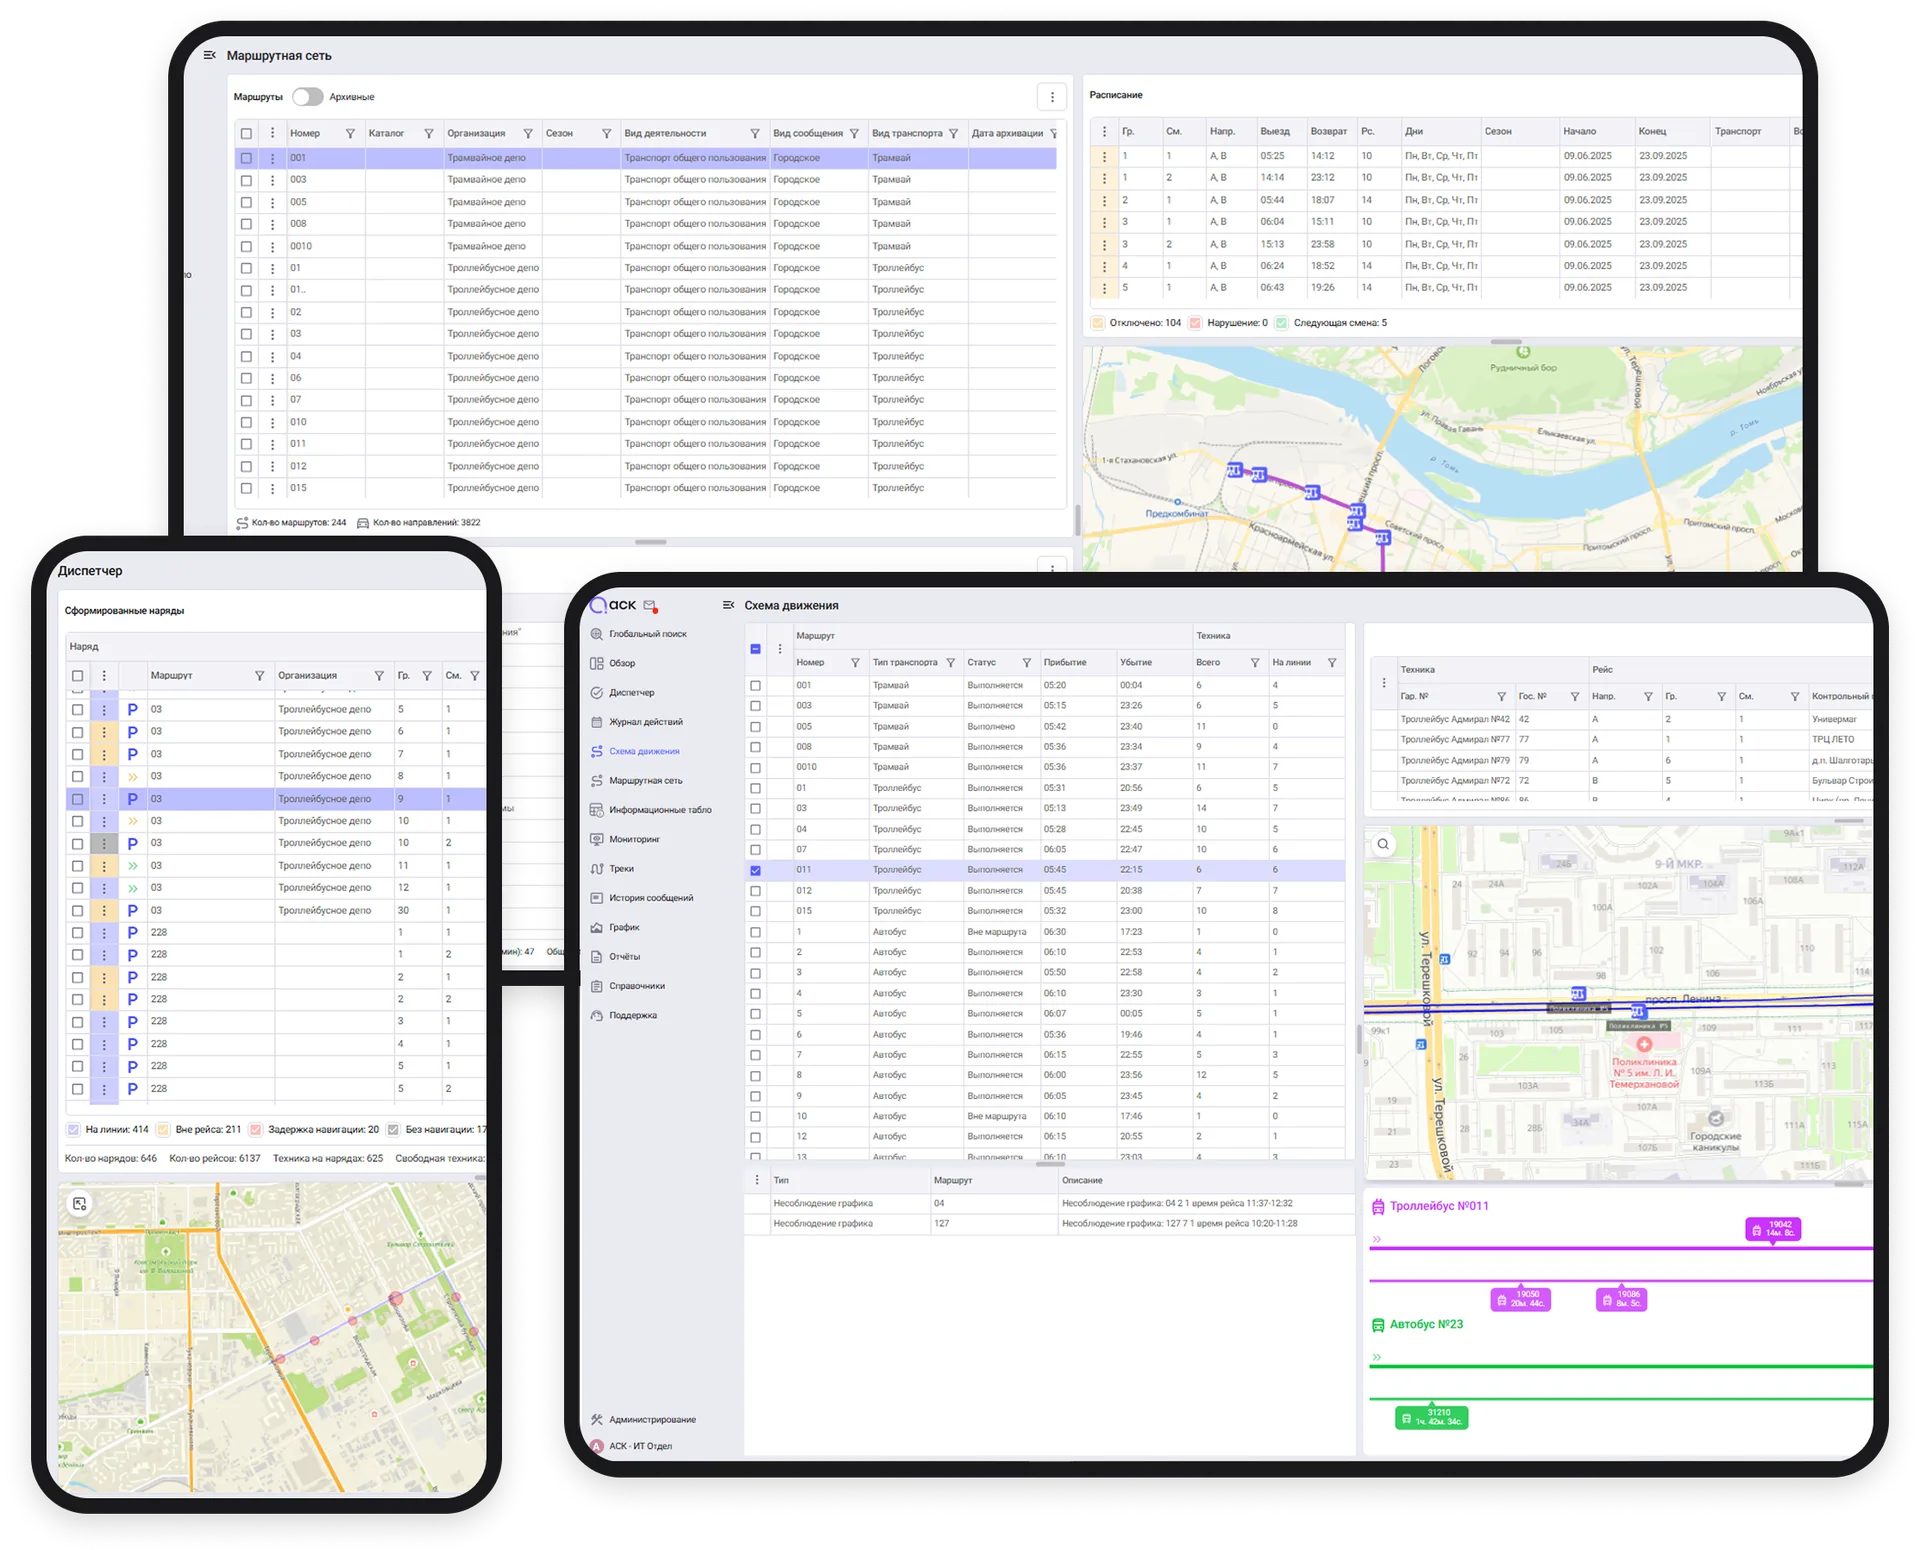The height and width of the screenshot is (1550, 1920).
Task: Click the АСК - ИТ Отдел user avatar
Action: [x=597, y=1446]
